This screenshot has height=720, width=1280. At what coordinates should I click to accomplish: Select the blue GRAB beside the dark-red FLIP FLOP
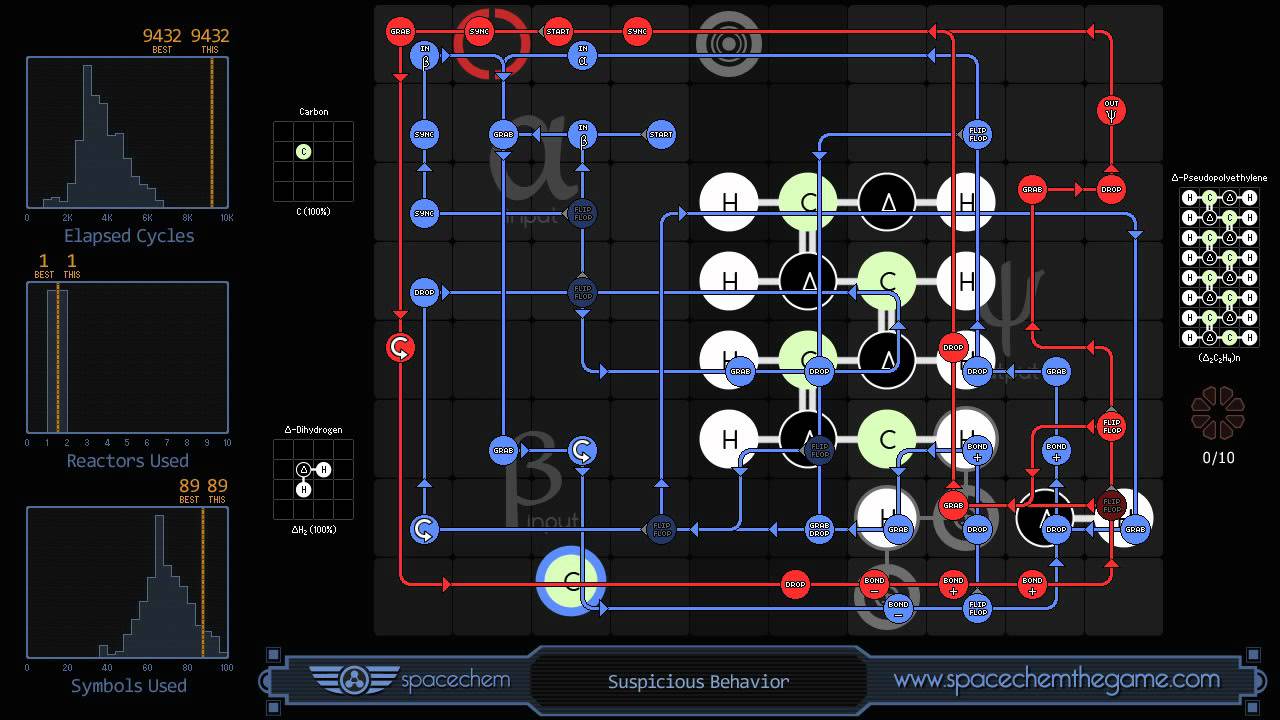coord(1135,529)
